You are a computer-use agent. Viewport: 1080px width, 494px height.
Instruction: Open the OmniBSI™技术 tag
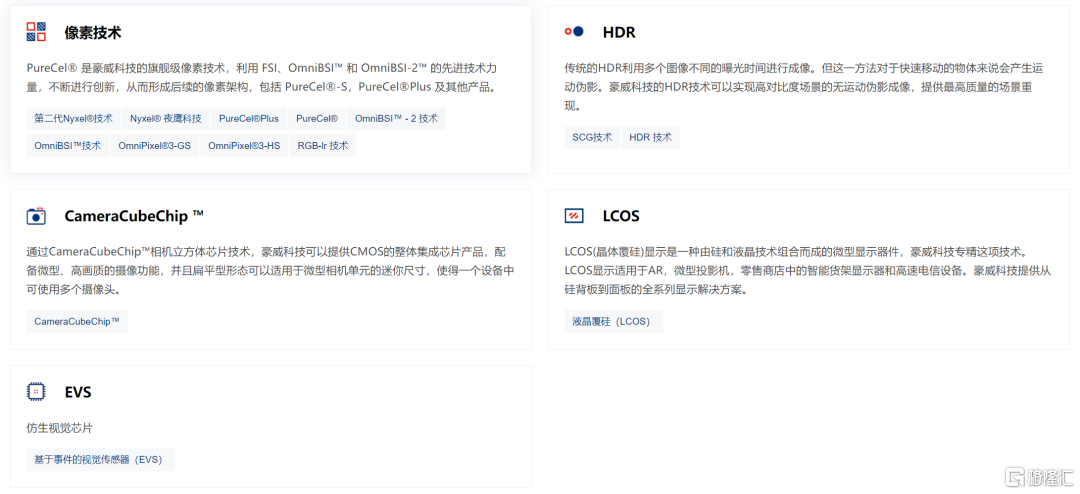(68, 145)
